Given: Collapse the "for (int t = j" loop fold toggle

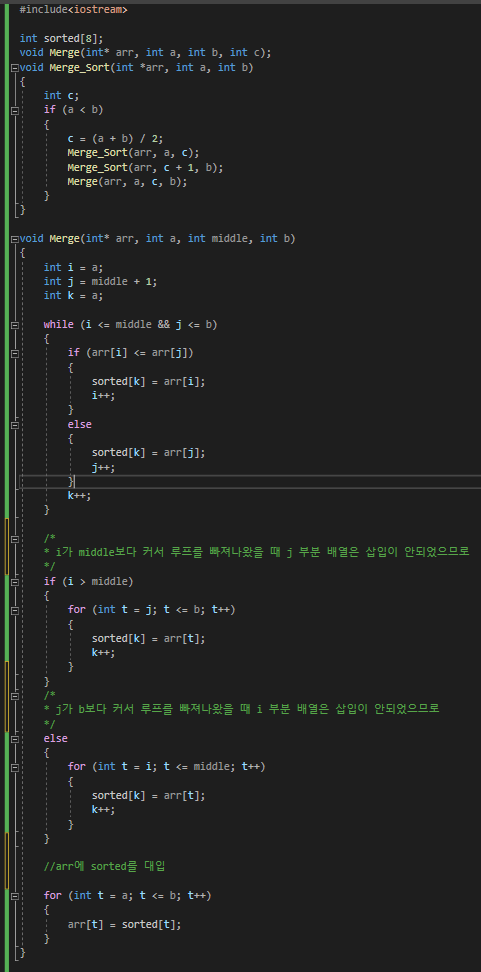Looking at the screenshot, I should click(15, 610).
